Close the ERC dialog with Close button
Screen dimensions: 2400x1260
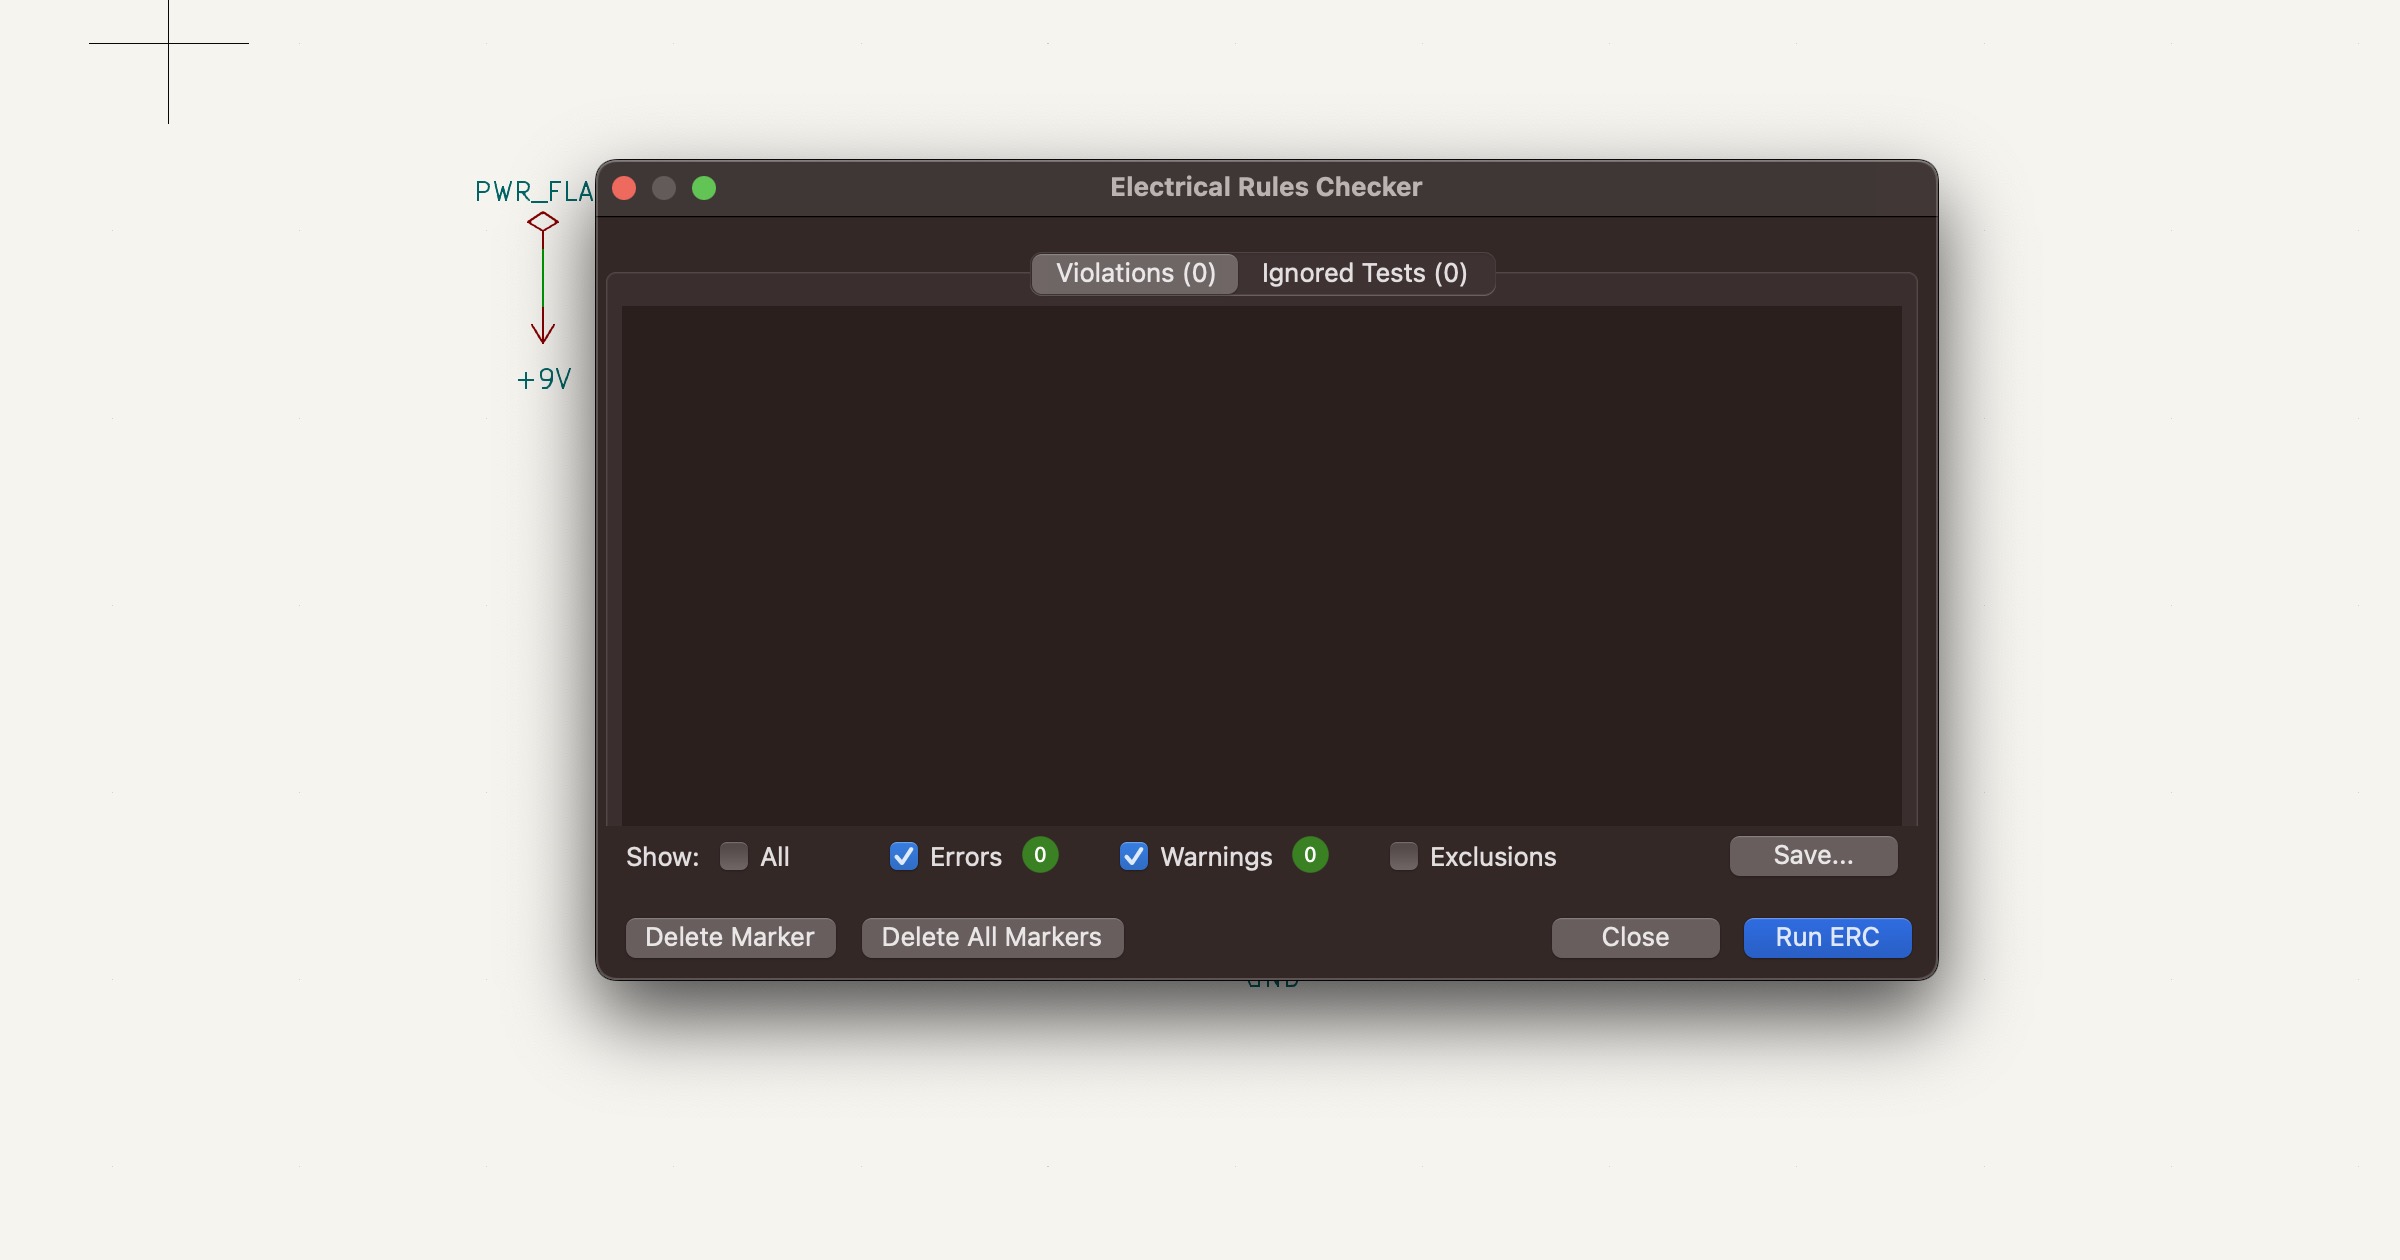(x=1635, y=937)
